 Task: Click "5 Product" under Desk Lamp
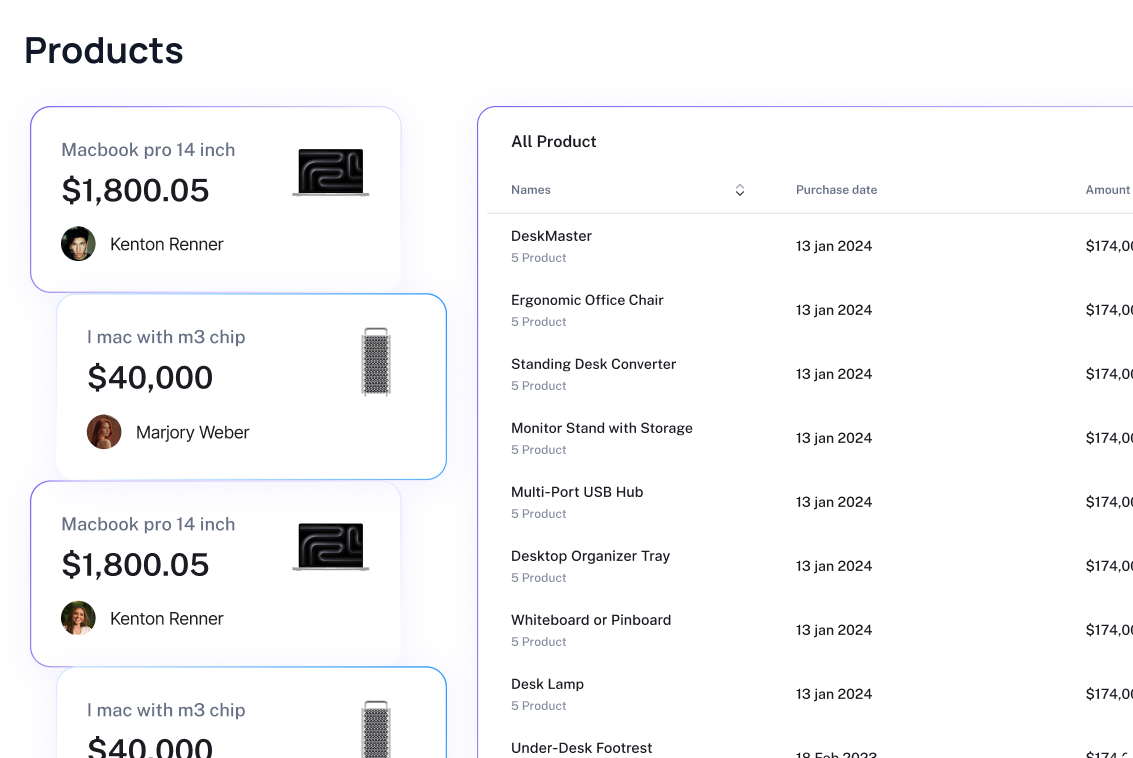(x=538, y=706)
